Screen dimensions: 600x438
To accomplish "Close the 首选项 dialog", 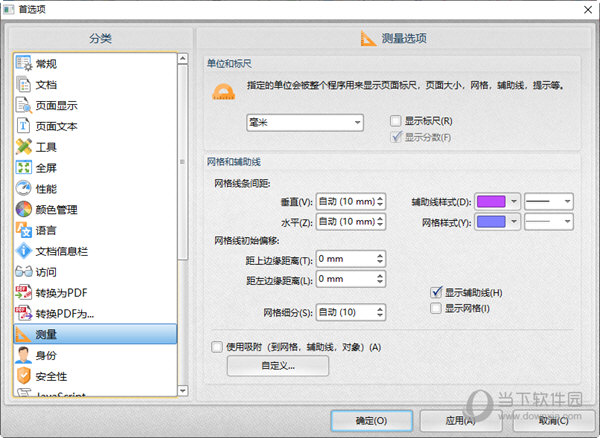I will [588, 10].
